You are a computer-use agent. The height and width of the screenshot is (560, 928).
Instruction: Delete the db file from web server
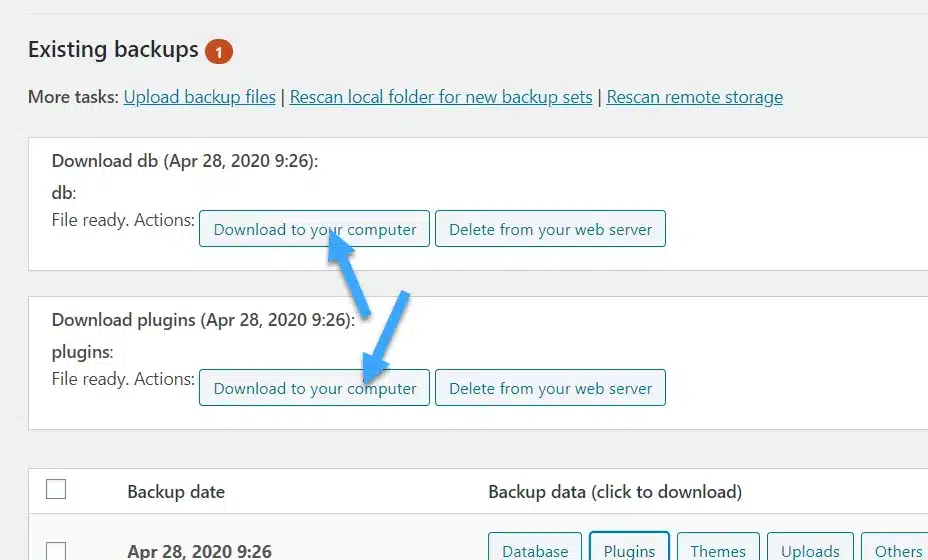tap(550, 229)
